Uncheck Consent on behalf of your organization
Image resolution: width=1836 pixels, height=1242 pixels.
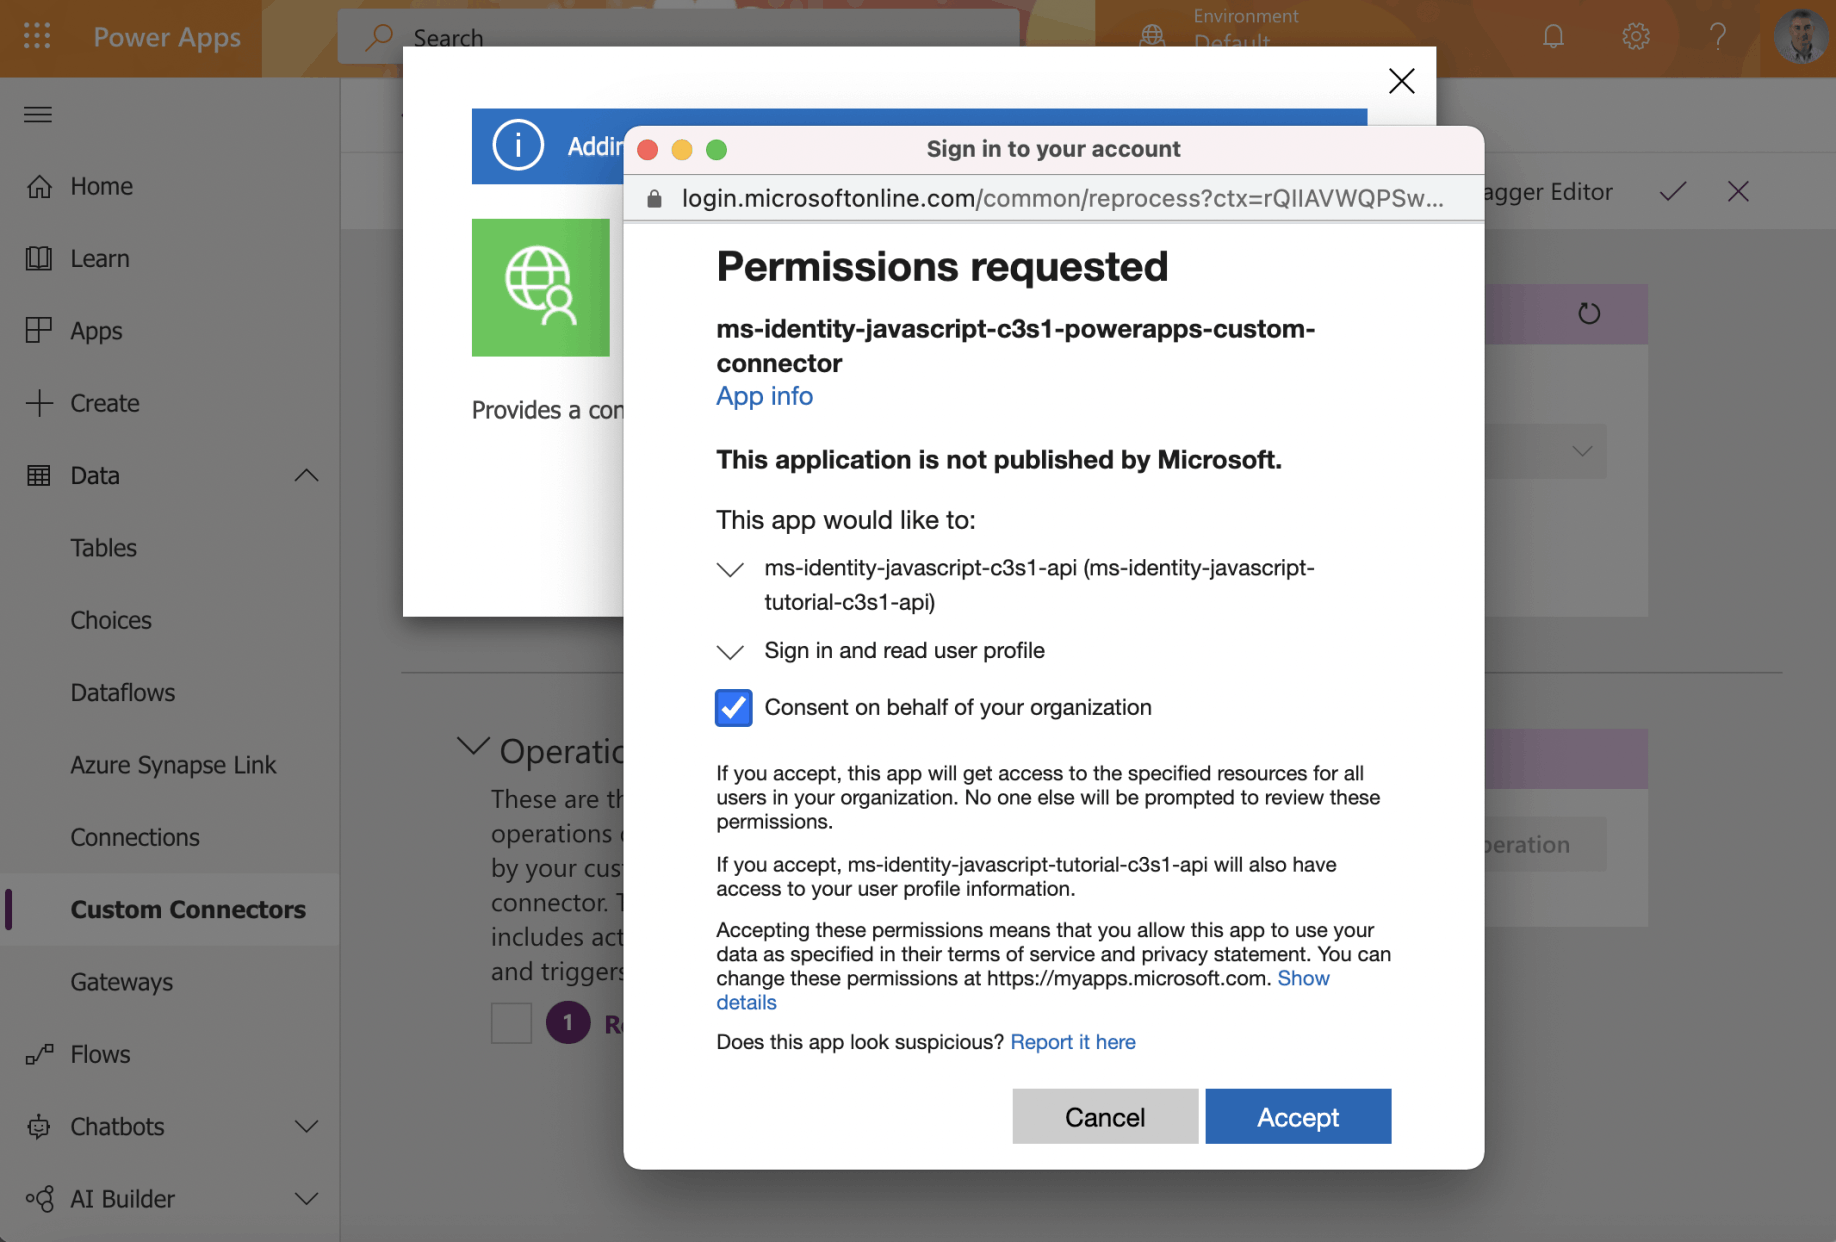click(733, 707)
